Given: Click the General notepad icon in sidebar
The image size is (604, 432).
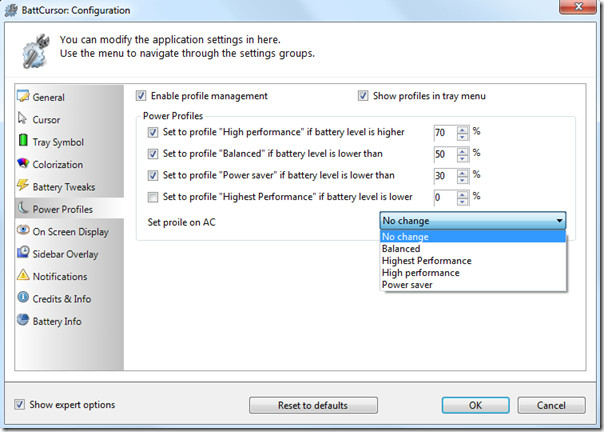Looking at the screenshot, I should click(23, 96).
